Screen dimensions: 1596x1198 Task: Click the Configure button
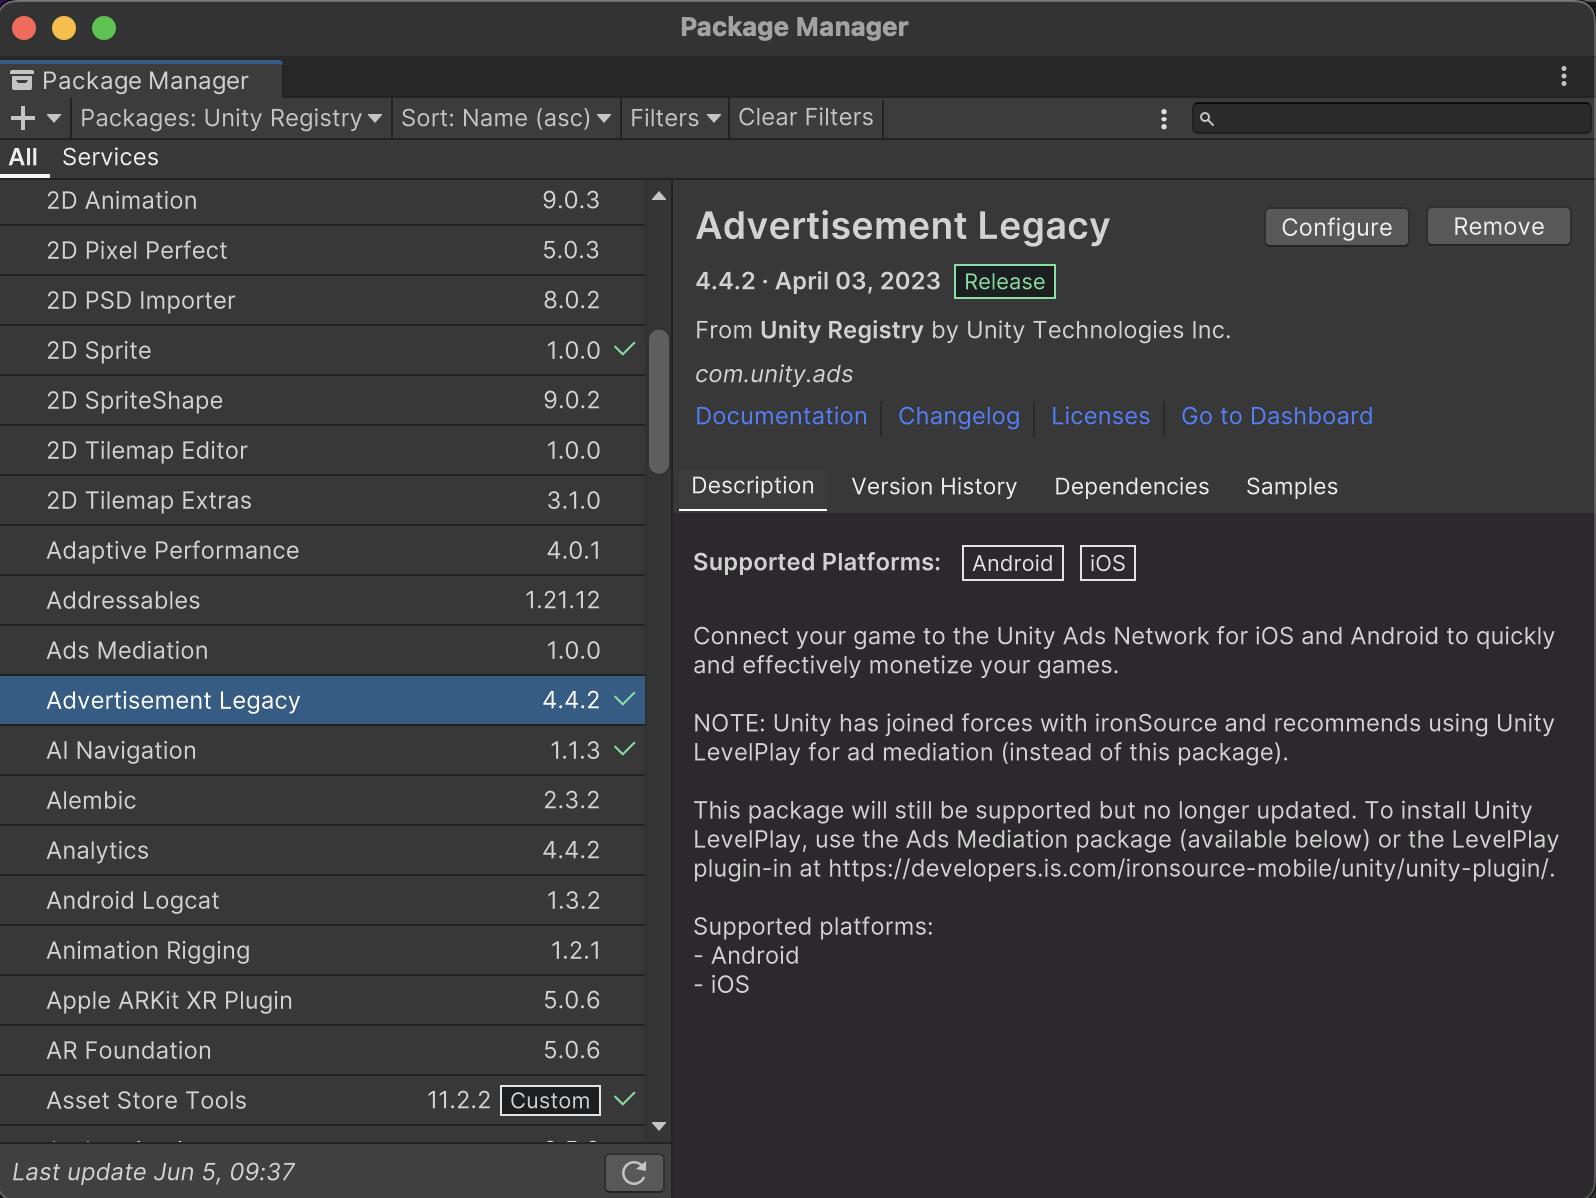1336,227
